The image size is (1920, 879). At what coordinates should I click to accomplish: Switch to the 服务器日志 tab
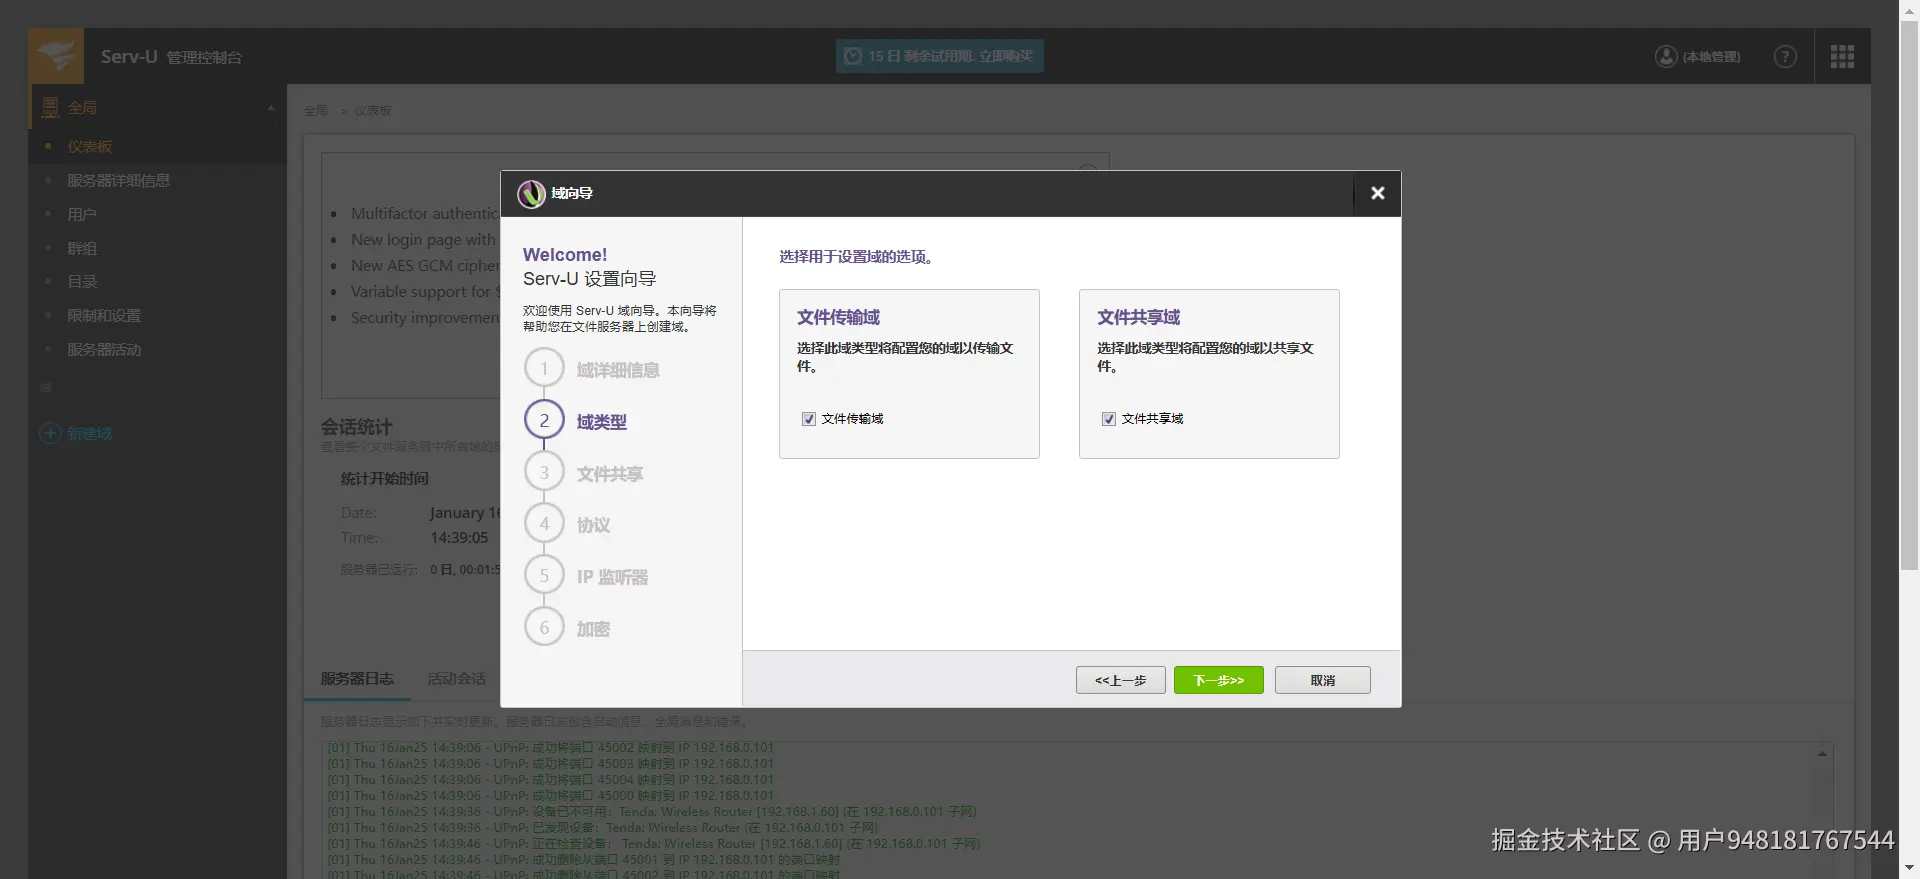(357, 678)
